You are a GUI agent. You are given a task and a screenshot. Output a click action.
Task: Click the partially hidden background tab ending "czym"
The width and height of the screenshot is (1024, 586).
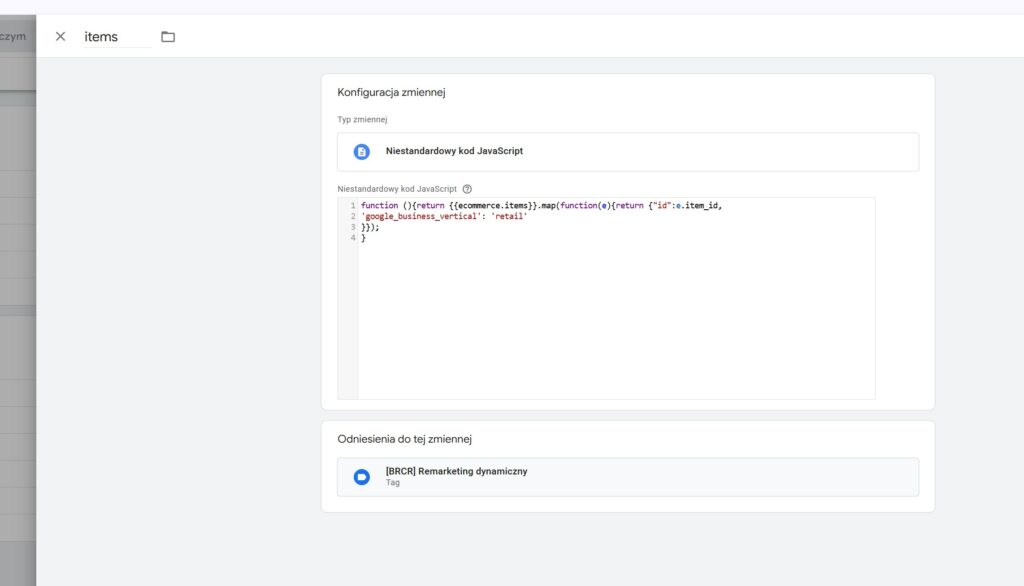click(x=13, y=37)
